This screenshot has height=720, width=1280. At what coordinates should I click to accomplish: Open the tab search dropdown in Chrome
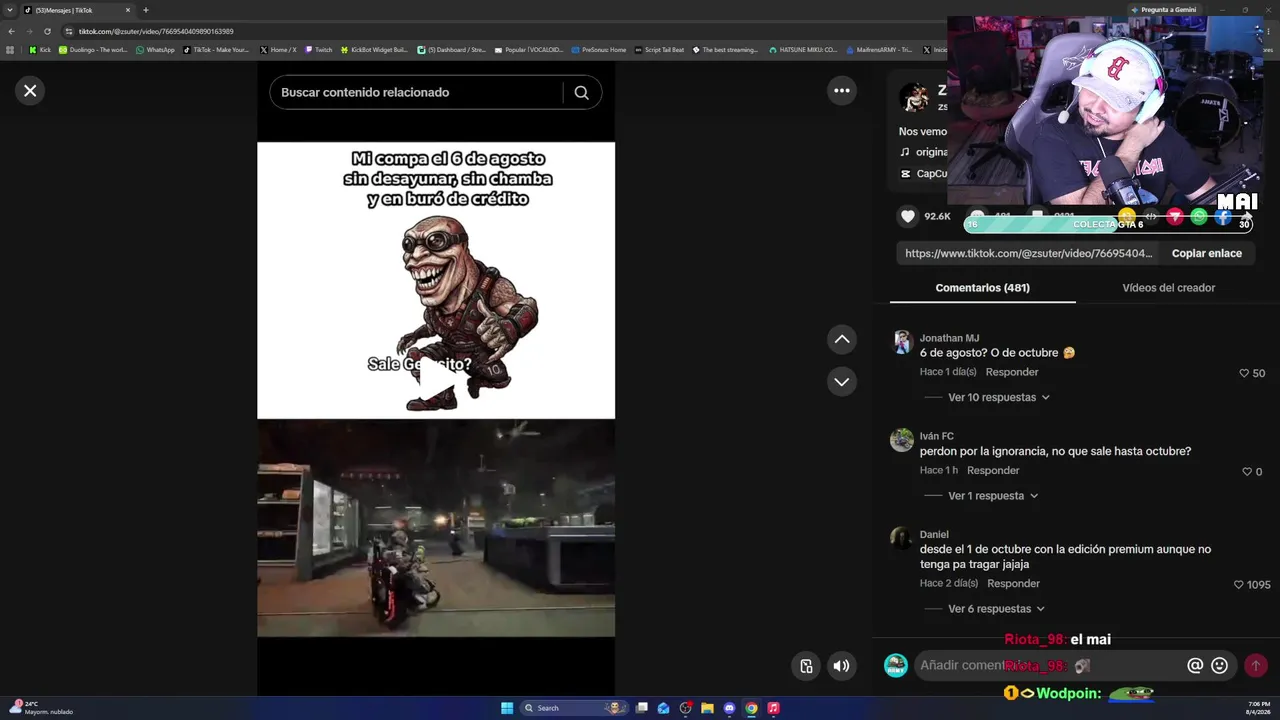[10, 10]
